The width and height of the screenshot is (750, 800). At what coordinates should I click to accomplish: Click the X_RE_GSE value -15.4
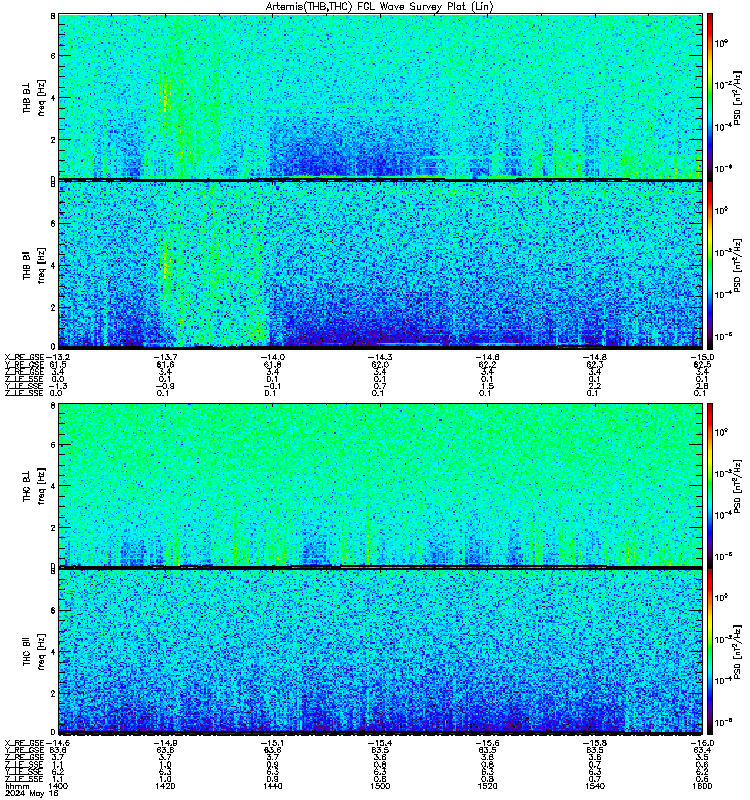[x=381, y=743]
